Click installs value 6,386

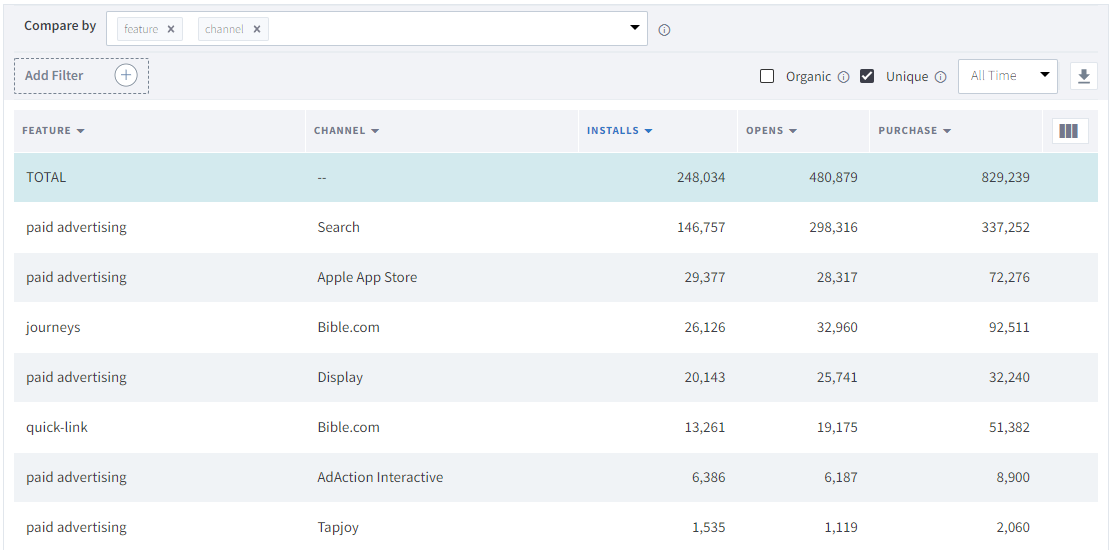[x=708, y=478]
